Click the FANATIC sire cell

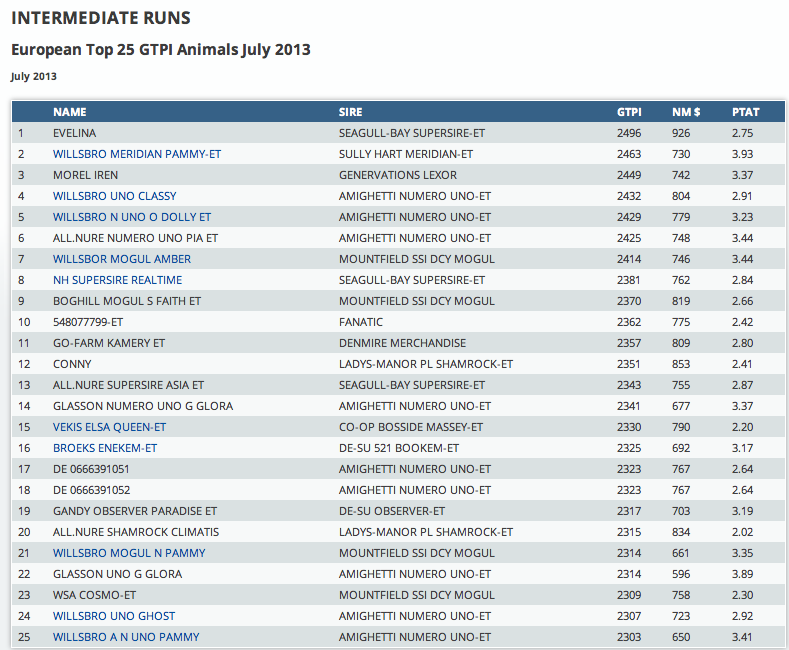click(x=361, y=322)
